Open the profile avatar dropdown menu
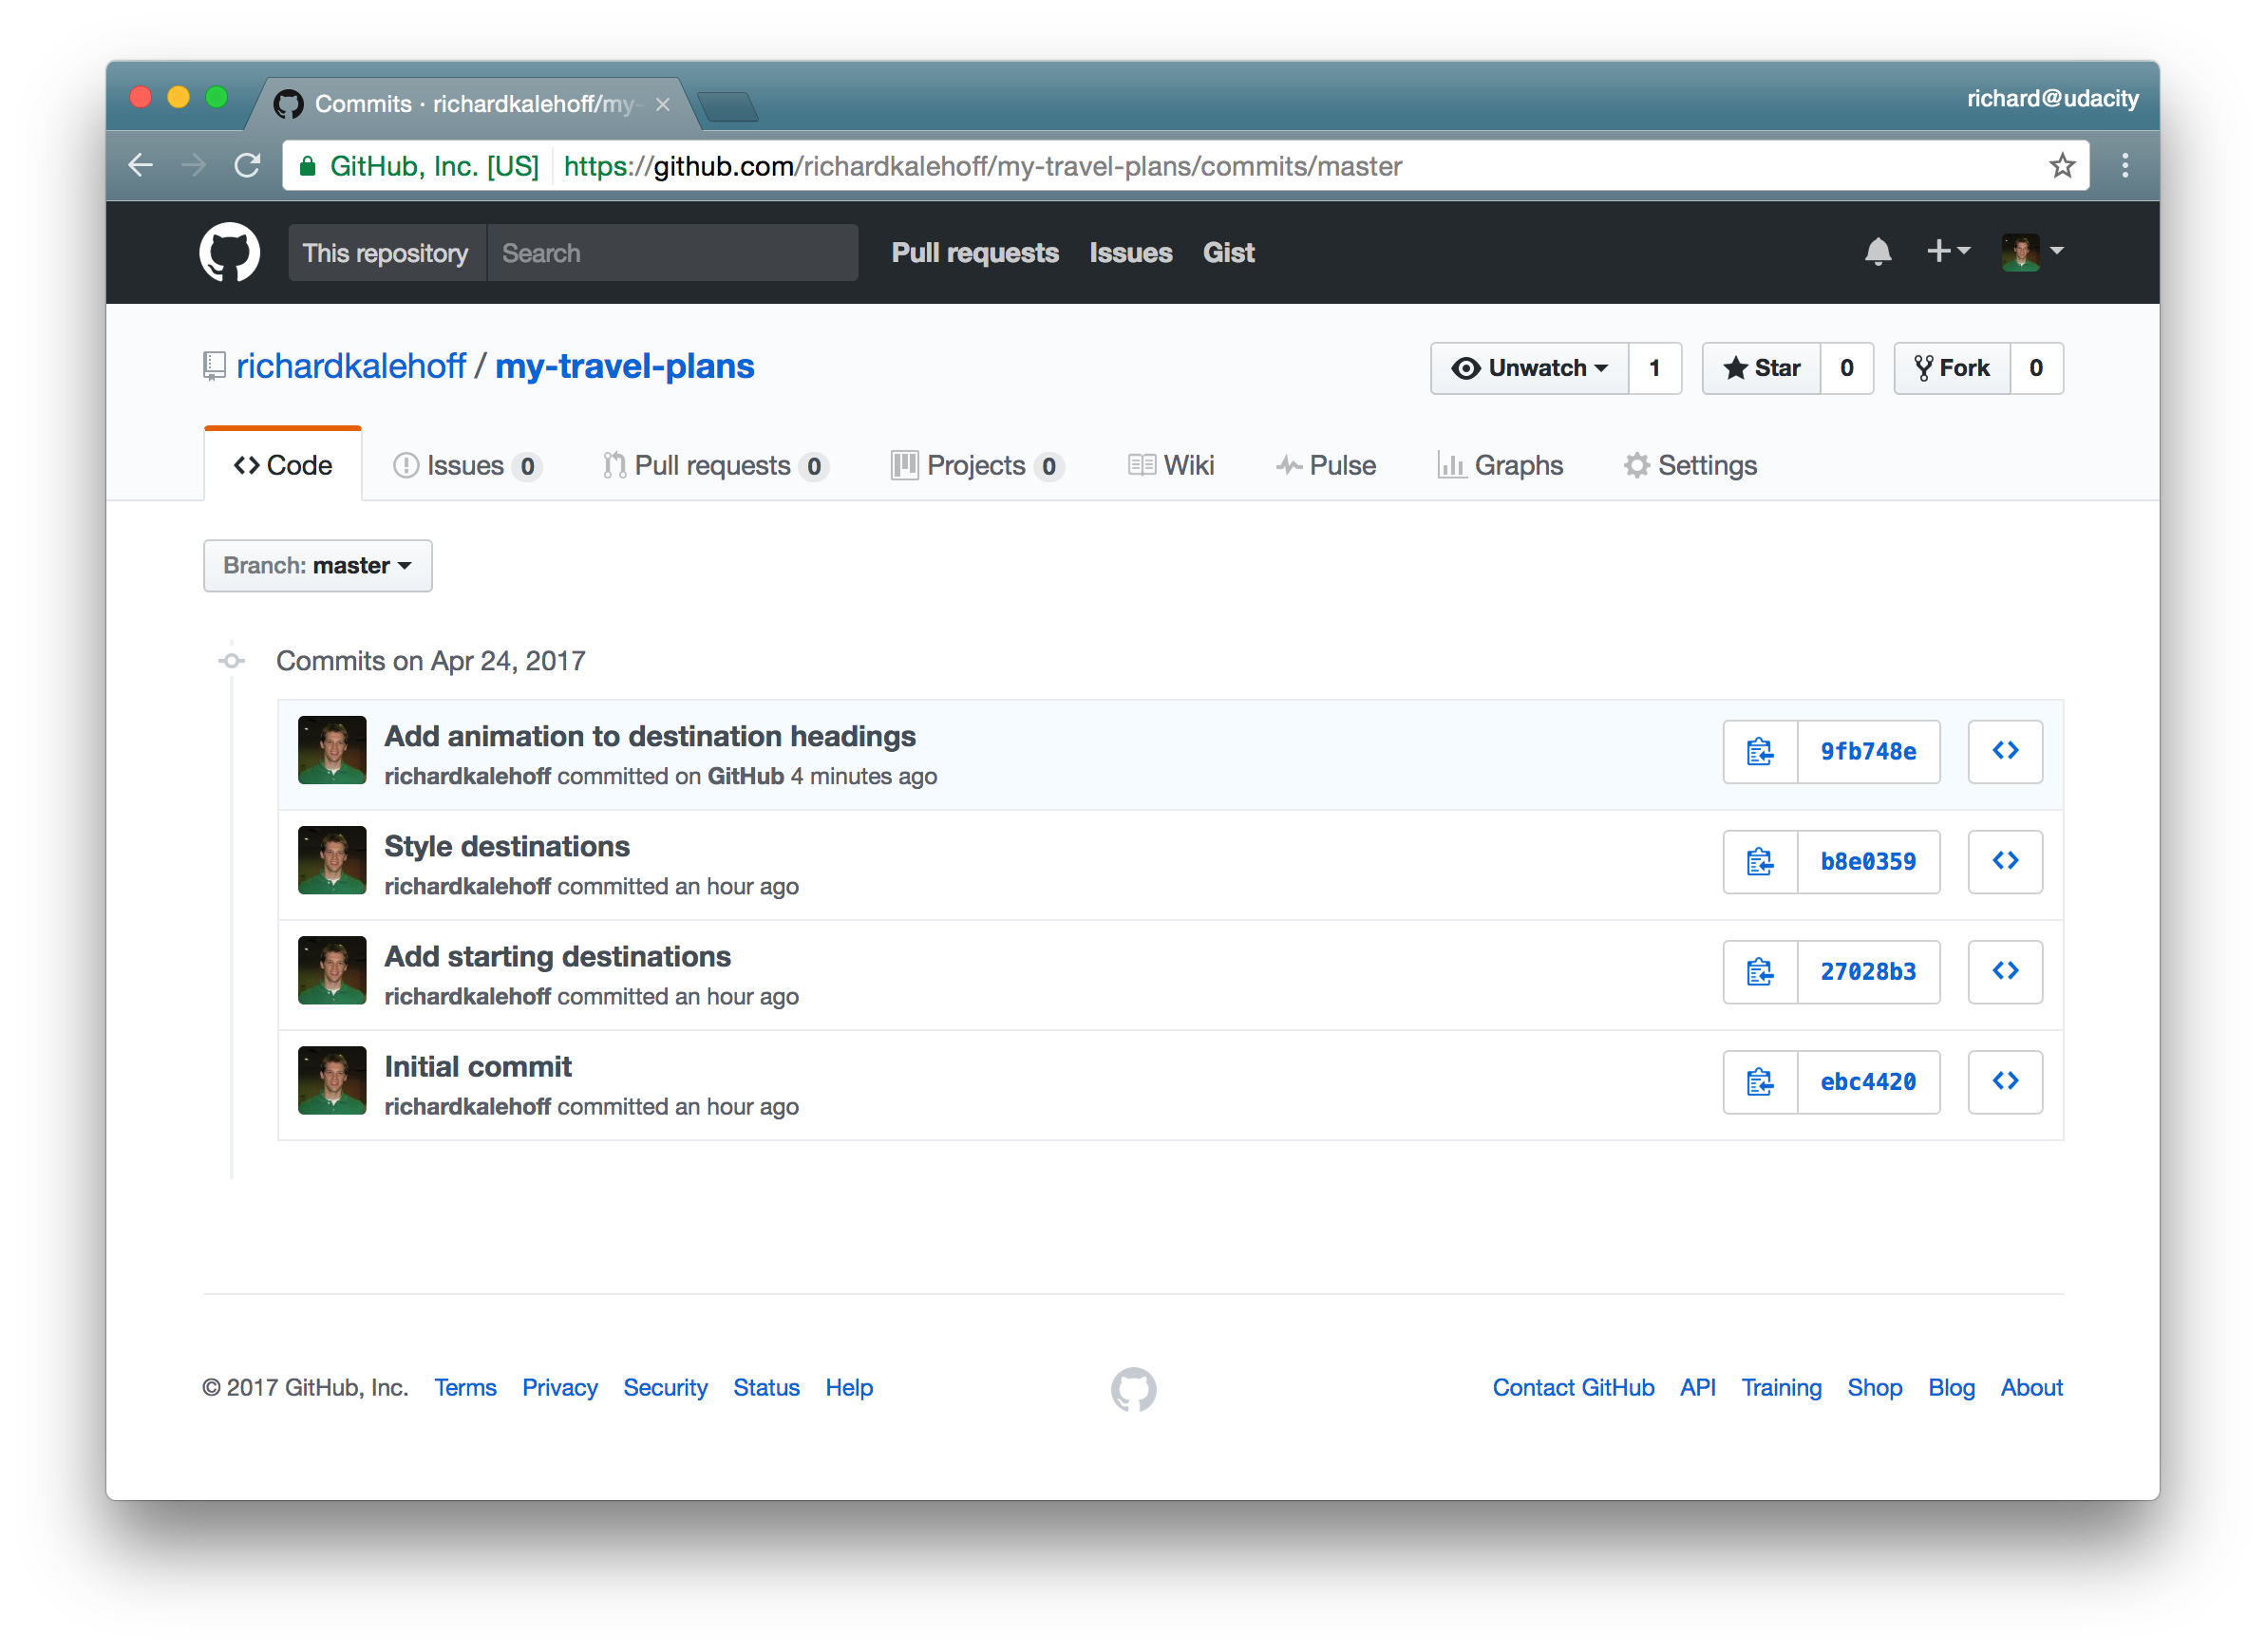Viewport: 2266px width, 1652px height. tap(2032, 252)
